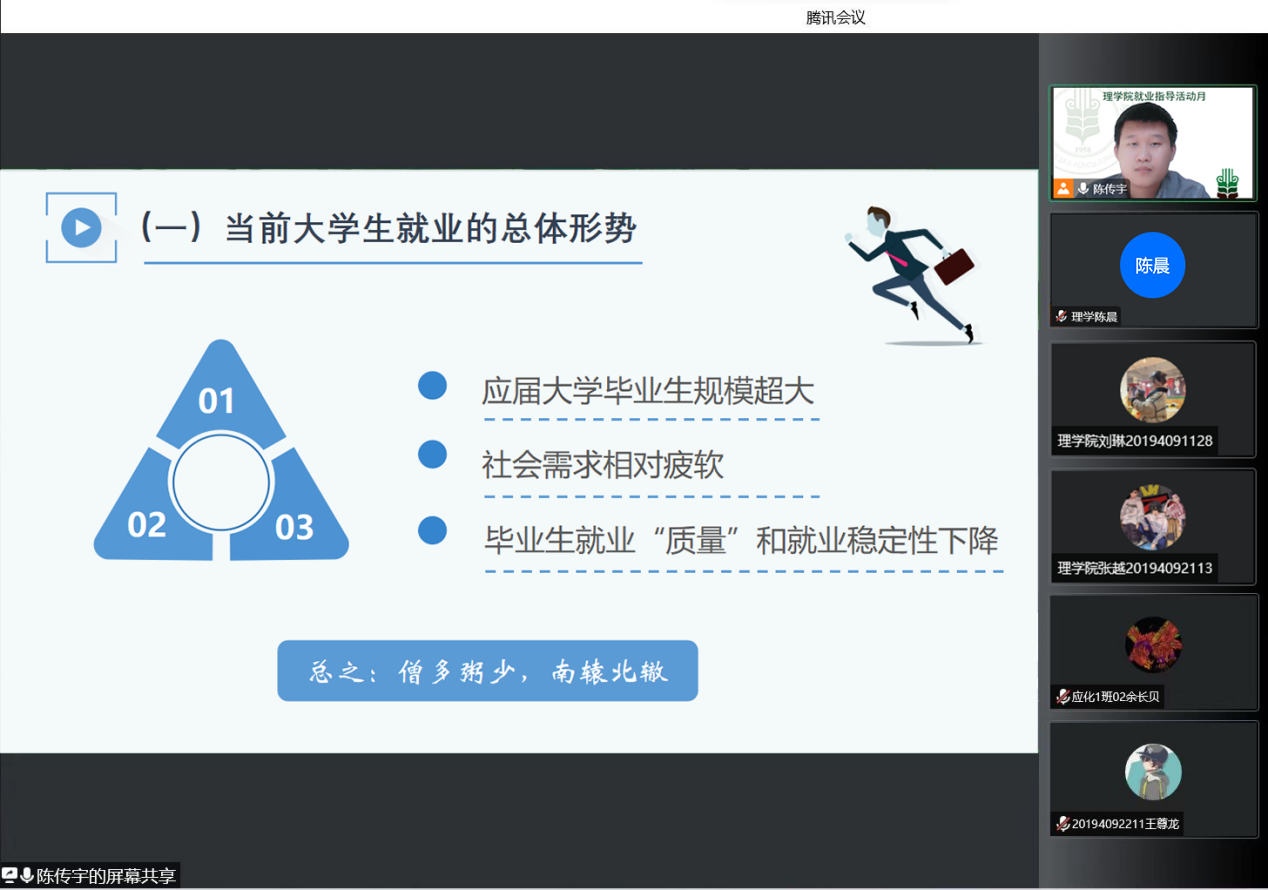Viewport: 1268px width, 890px height.
Task: Click the 应化1班02余长贝 avatar
Action: [x=1153, y=645]
